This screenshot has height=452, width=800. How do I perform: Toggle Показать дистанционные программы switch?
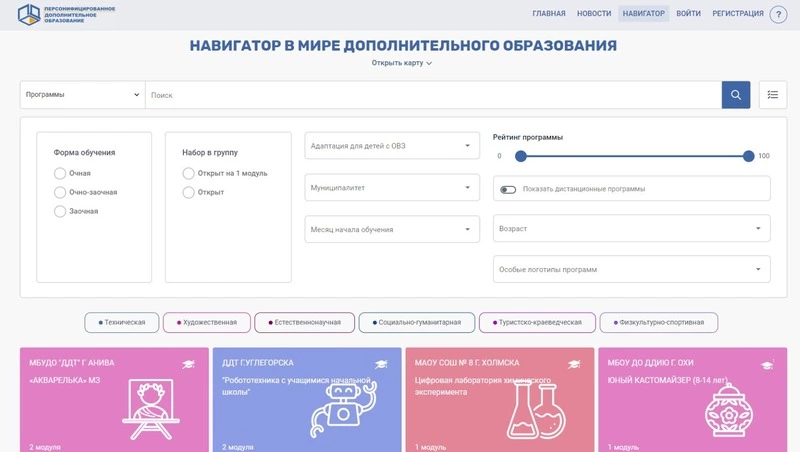(x=509, y=189)
